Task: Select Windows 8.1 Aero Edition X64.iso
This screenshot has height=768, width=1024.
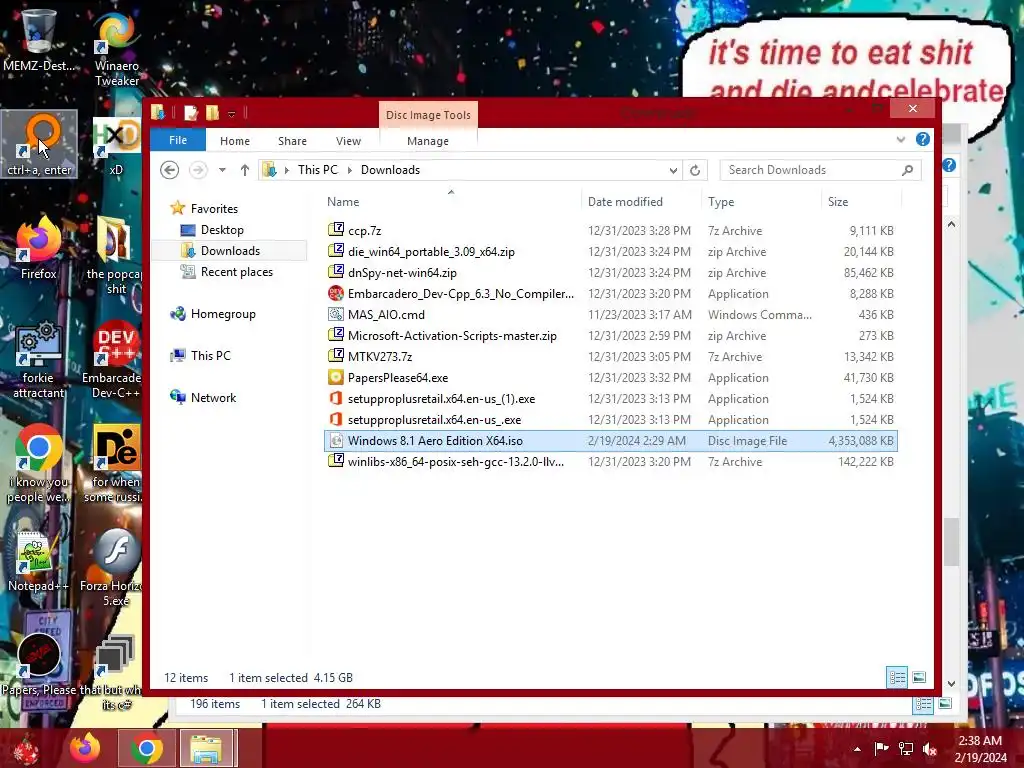Action: [x=611, y=441]
